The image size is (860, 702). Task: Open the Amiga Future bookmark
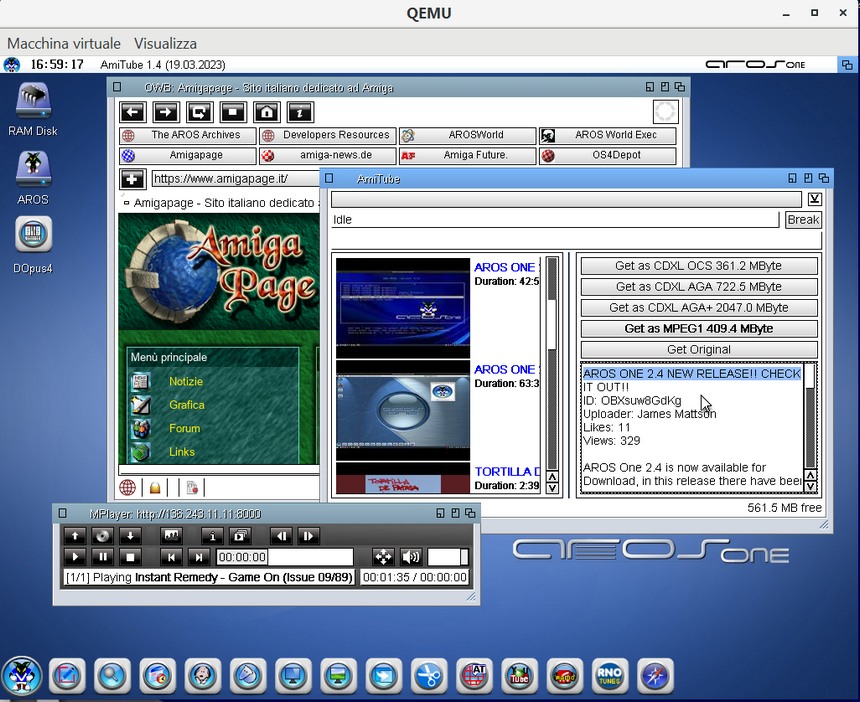[x=468, y=155]
